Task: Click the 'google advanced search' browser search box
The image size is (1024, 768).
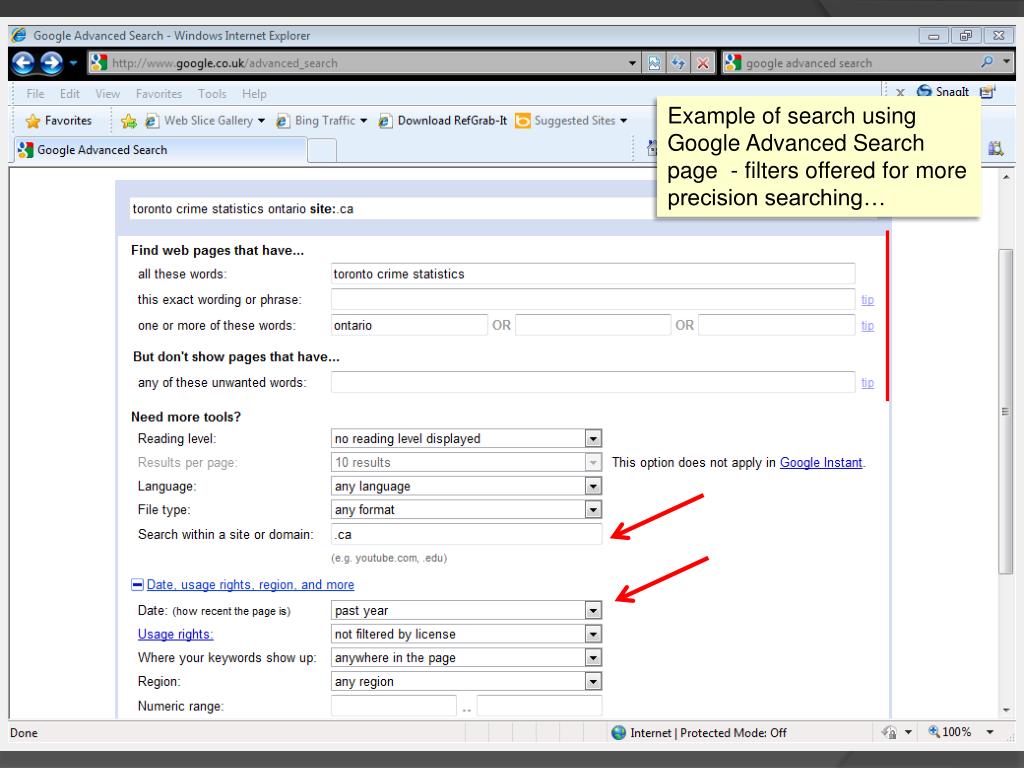Action: 858,63
